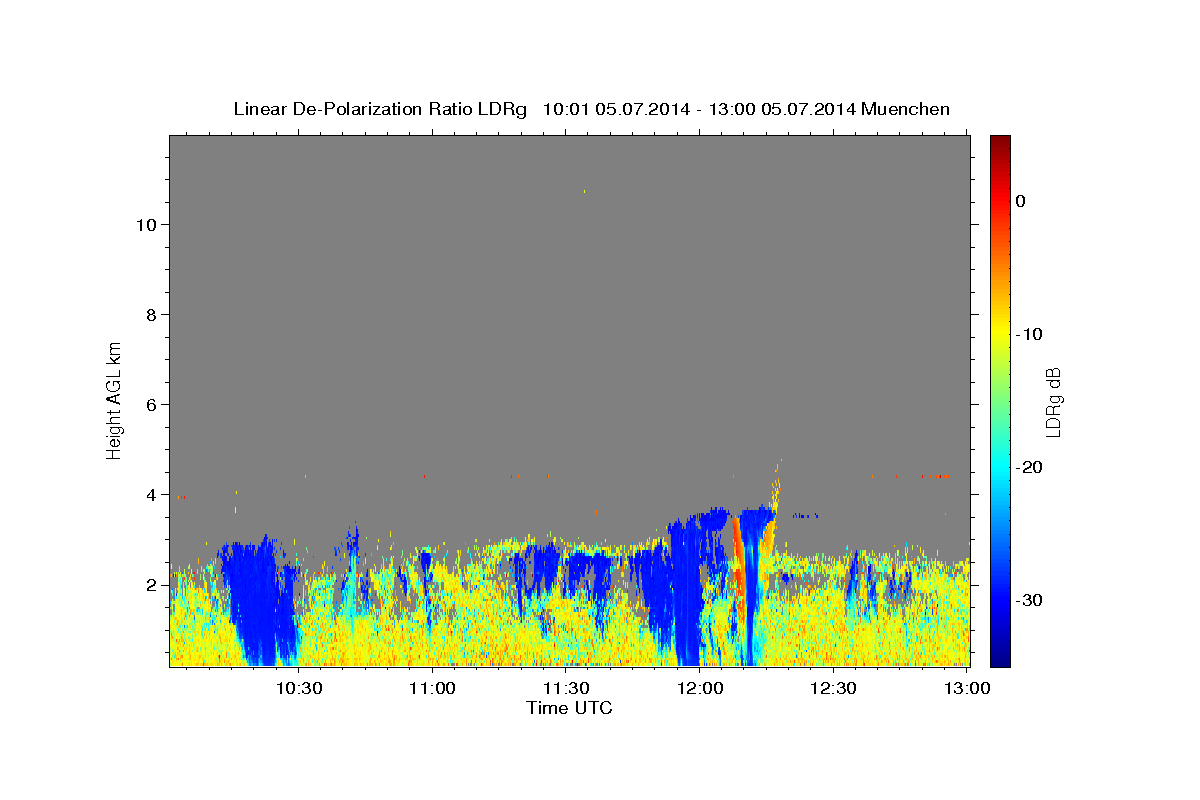The image size is (1200, 800).
Task: Click the large blue column near 10:20
Action: (x=258, y=600)
